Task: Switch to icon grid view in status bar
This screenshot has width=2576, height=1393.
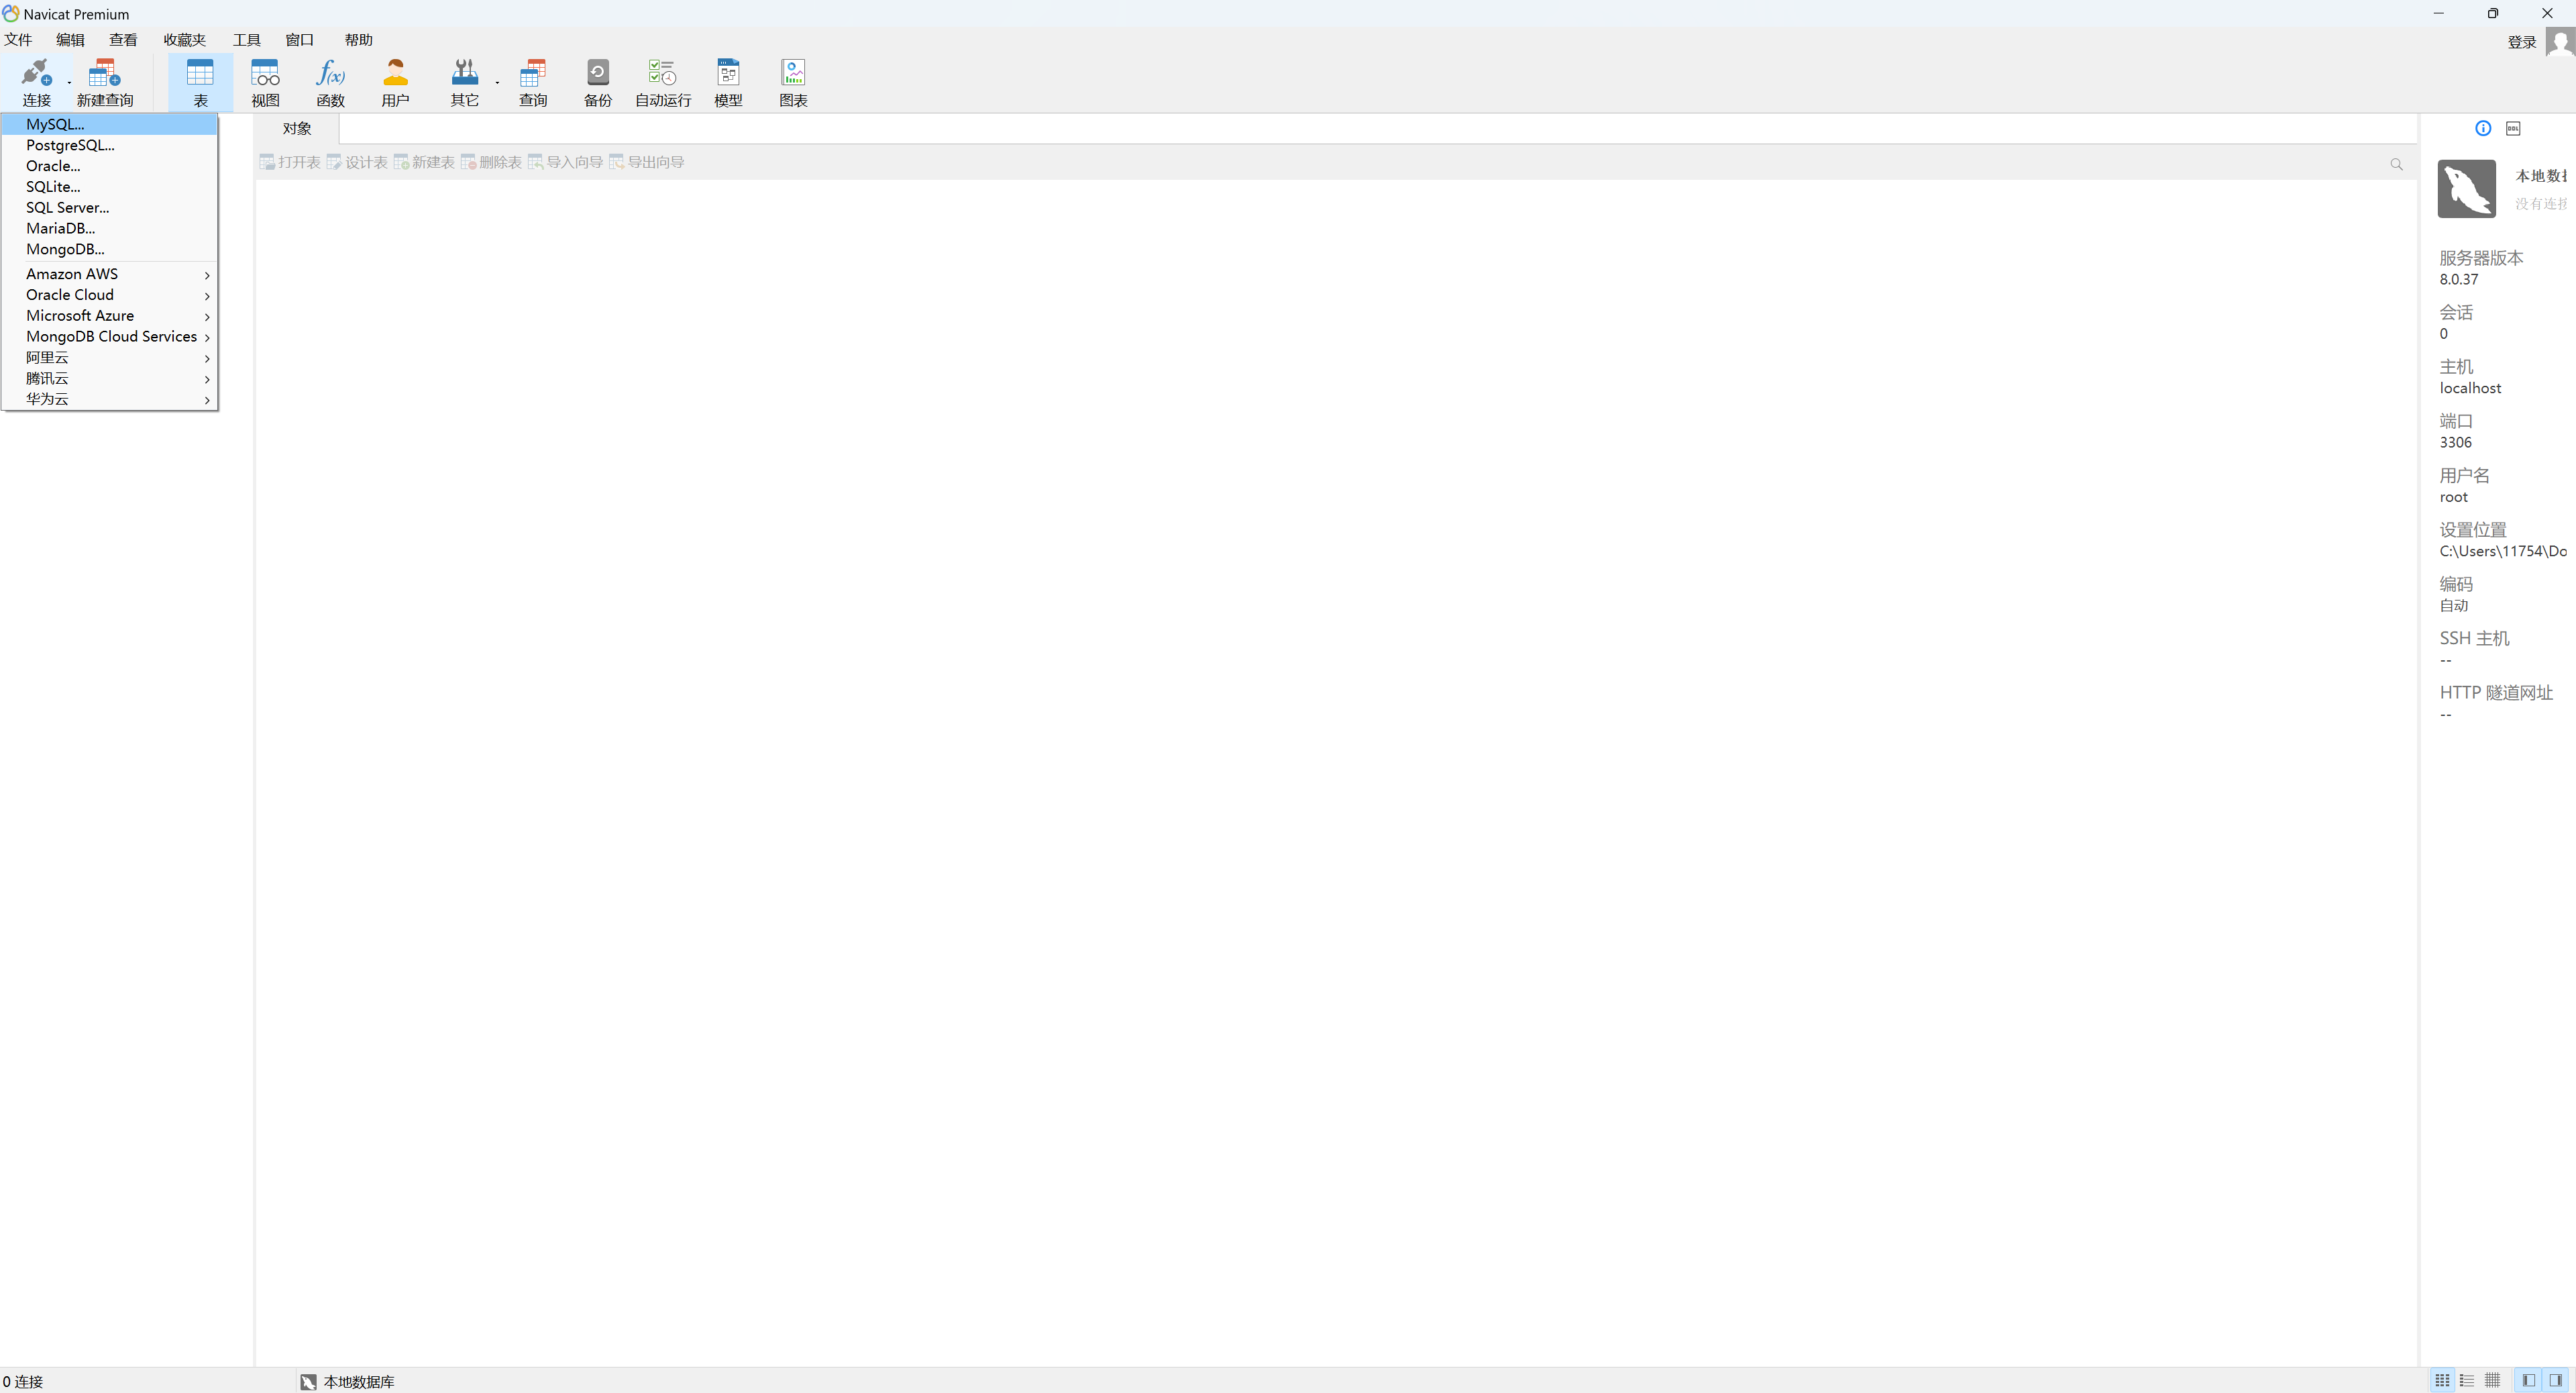Action: pyautogui.click(x=2442, y=1381)
